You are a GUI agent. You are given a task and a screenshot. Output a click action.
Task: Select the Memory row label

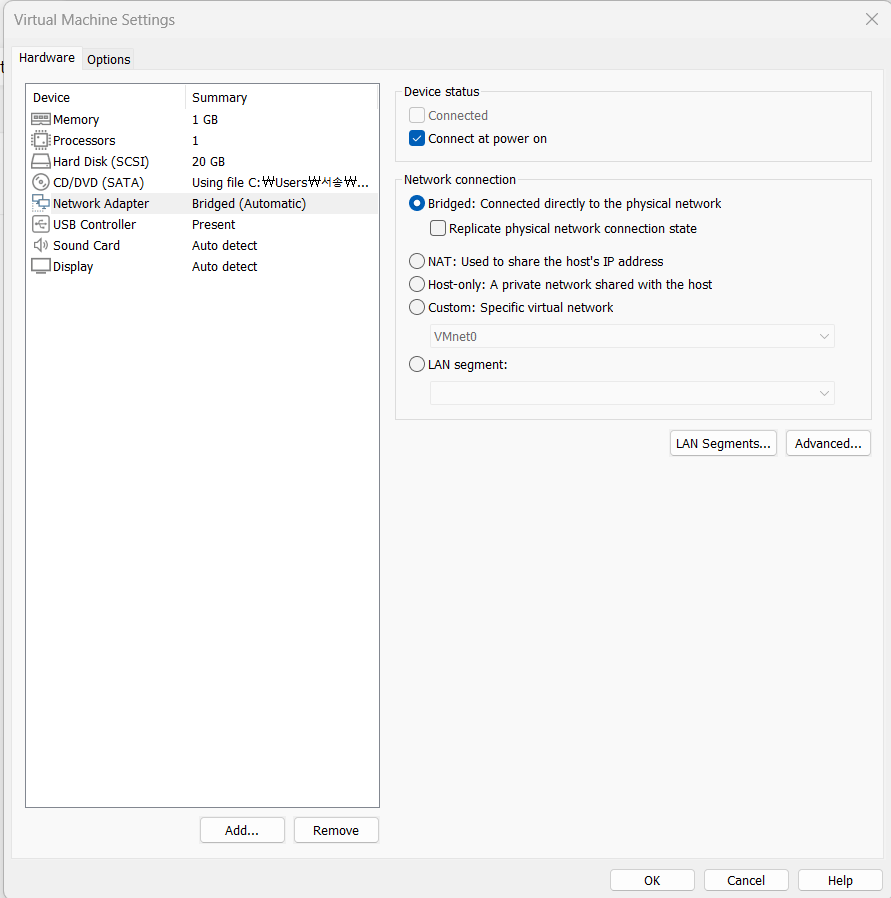coord(76,120)
